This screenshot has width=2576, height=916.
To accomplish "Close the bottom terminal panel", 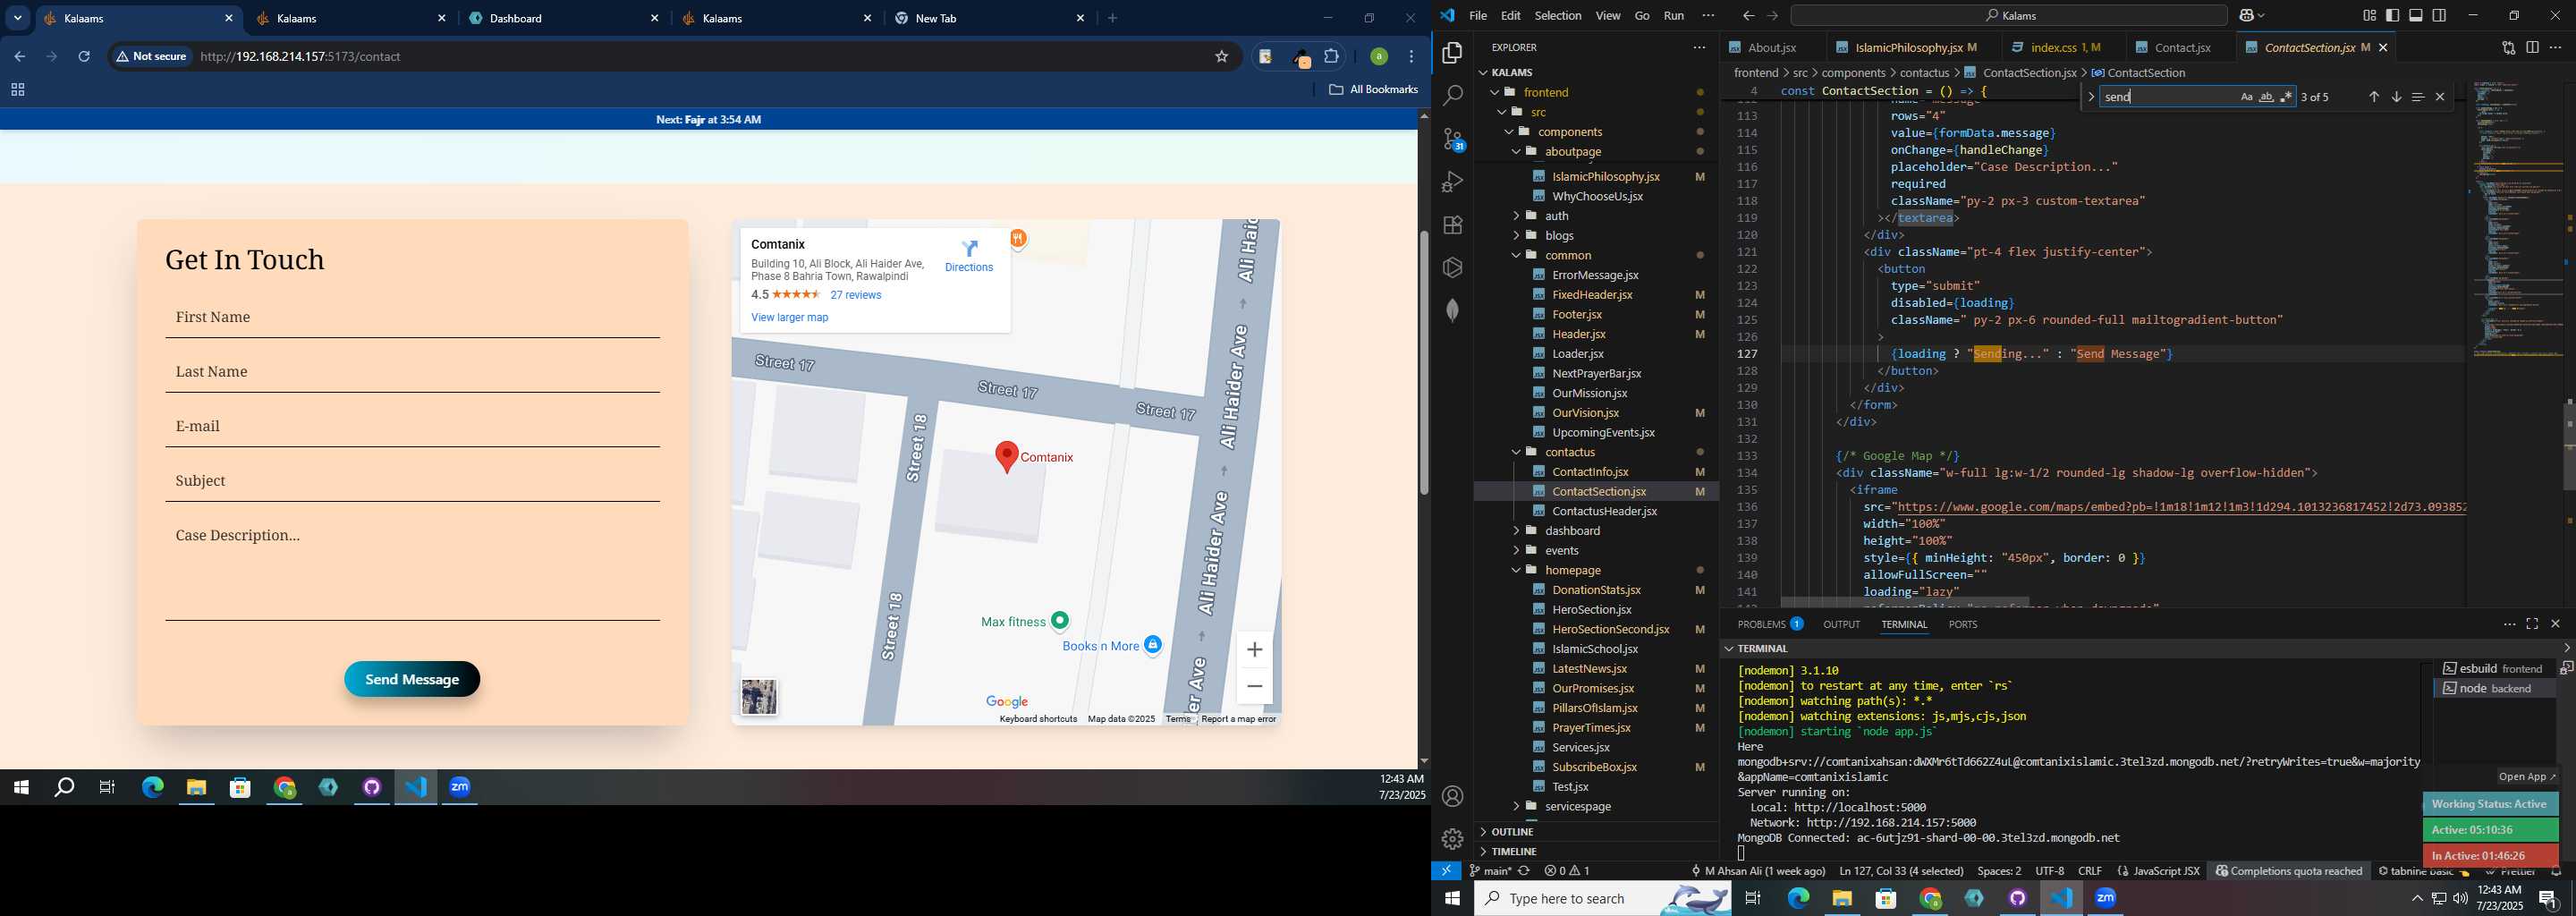I will click(2556, 624).
